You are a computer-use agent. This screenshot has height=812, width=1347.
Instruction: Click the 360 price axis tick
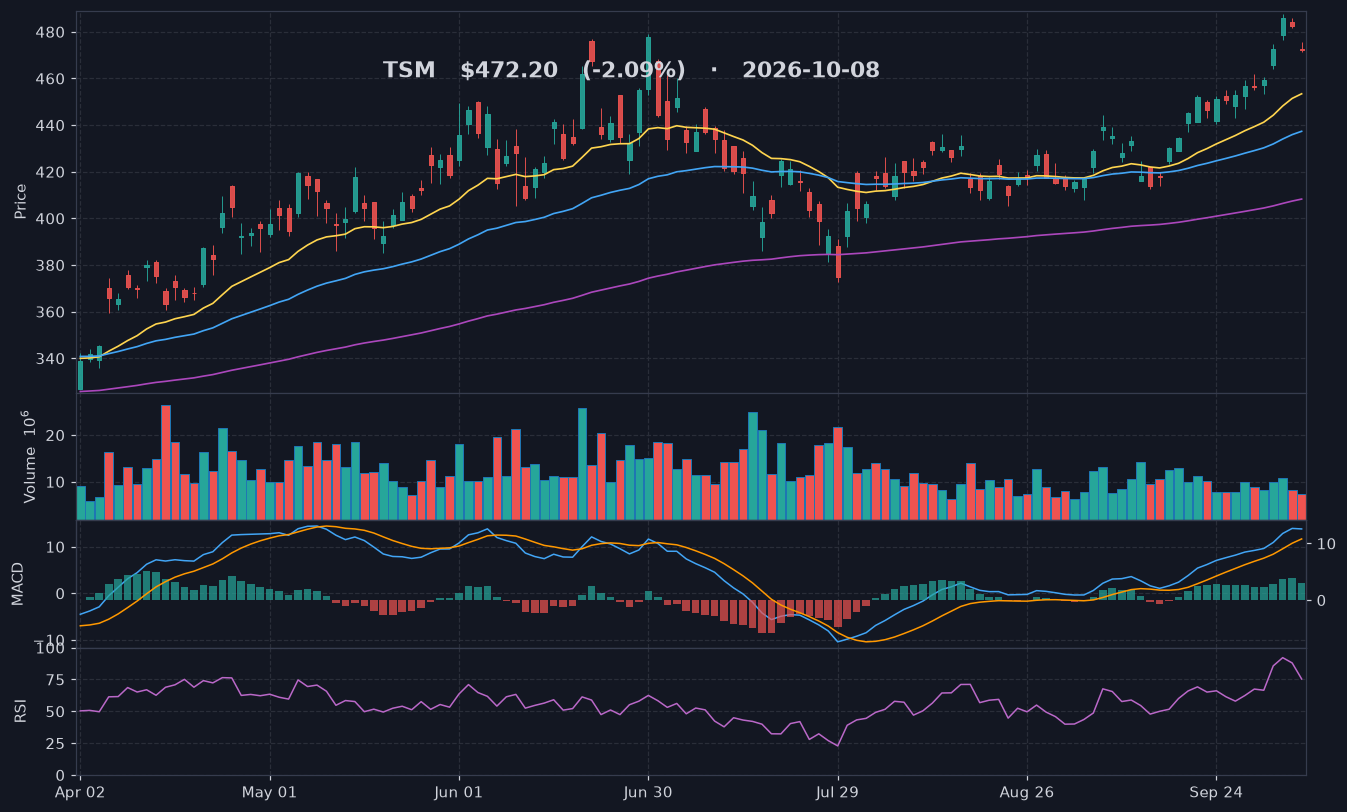coord(50,313)
